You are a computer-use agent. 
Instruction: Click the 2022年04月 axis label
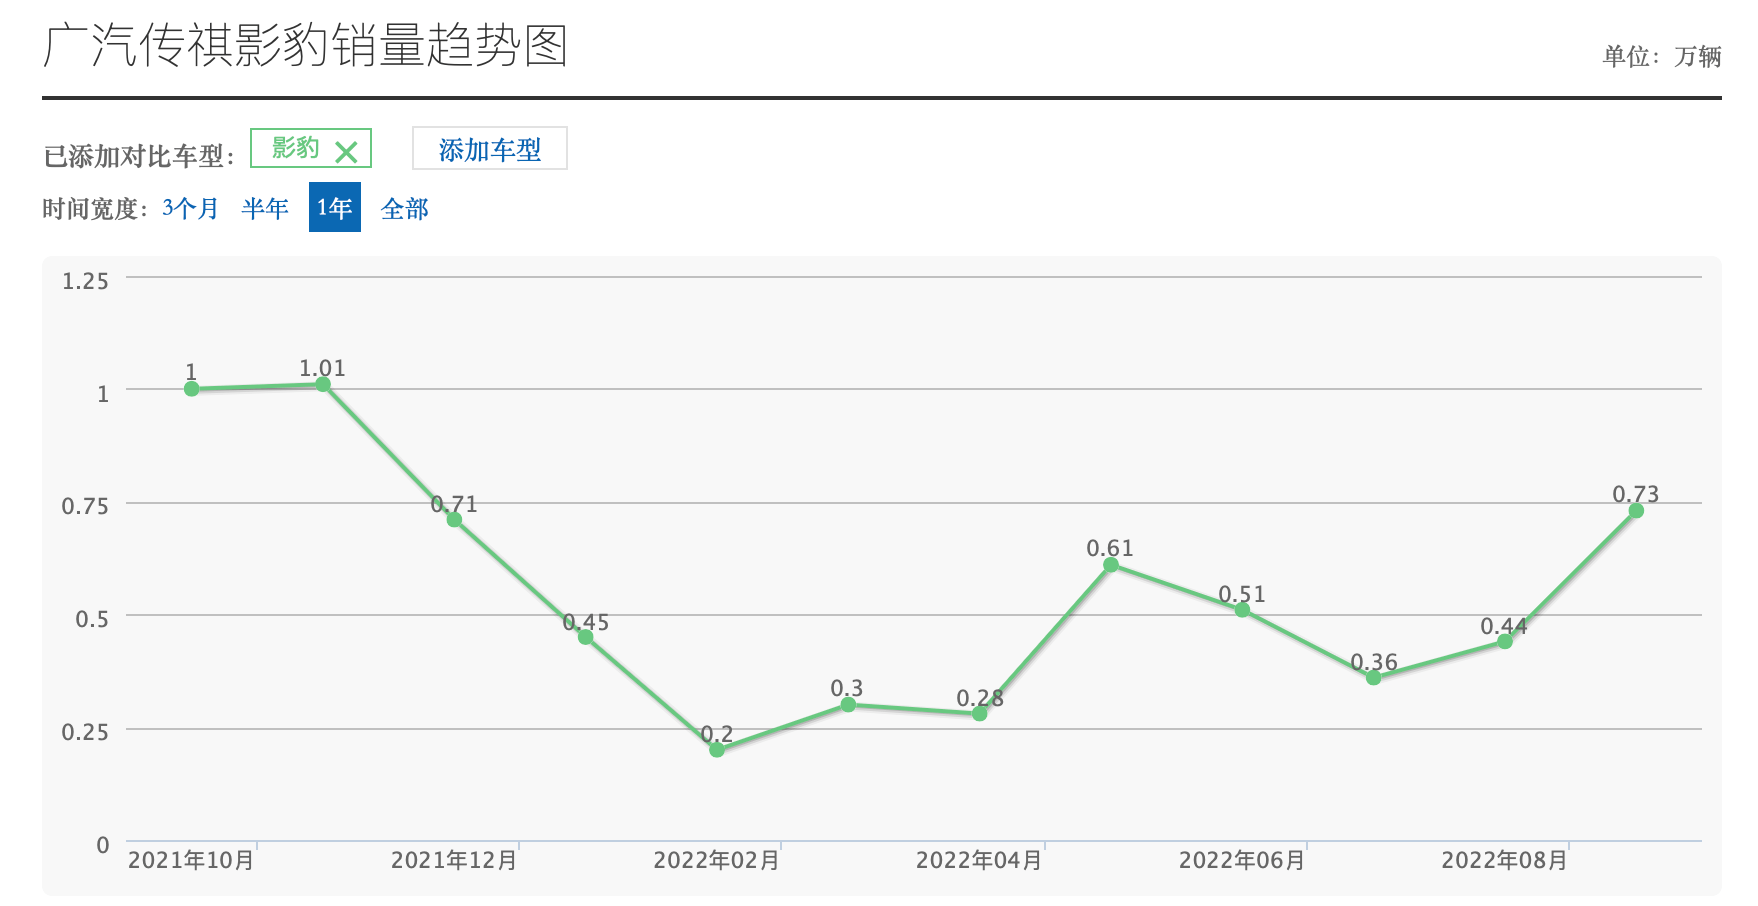[979, 860]
